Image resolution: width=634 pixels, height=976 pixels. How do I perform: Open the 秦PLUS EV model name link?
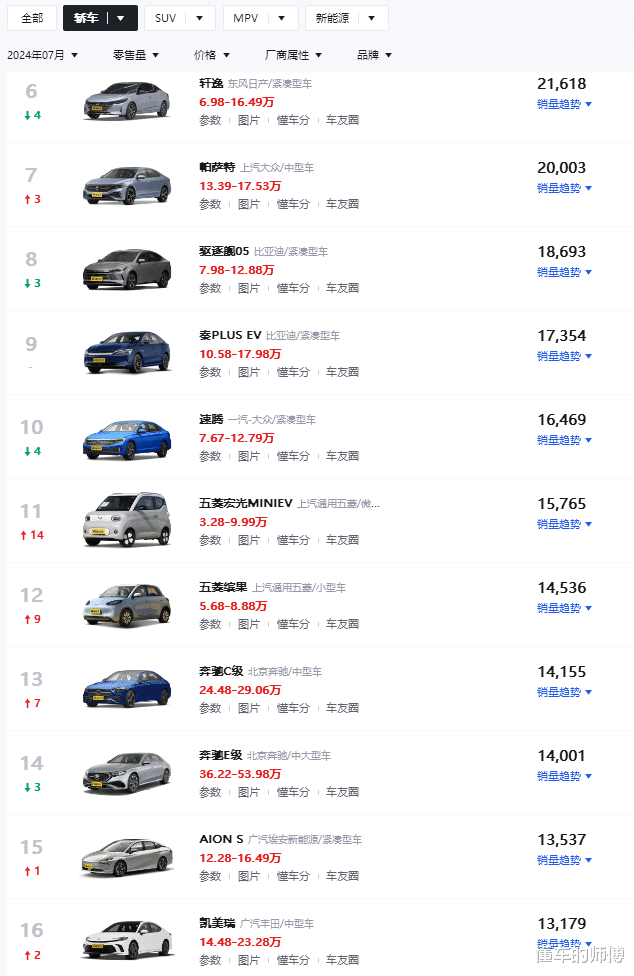tap(230, 336)
